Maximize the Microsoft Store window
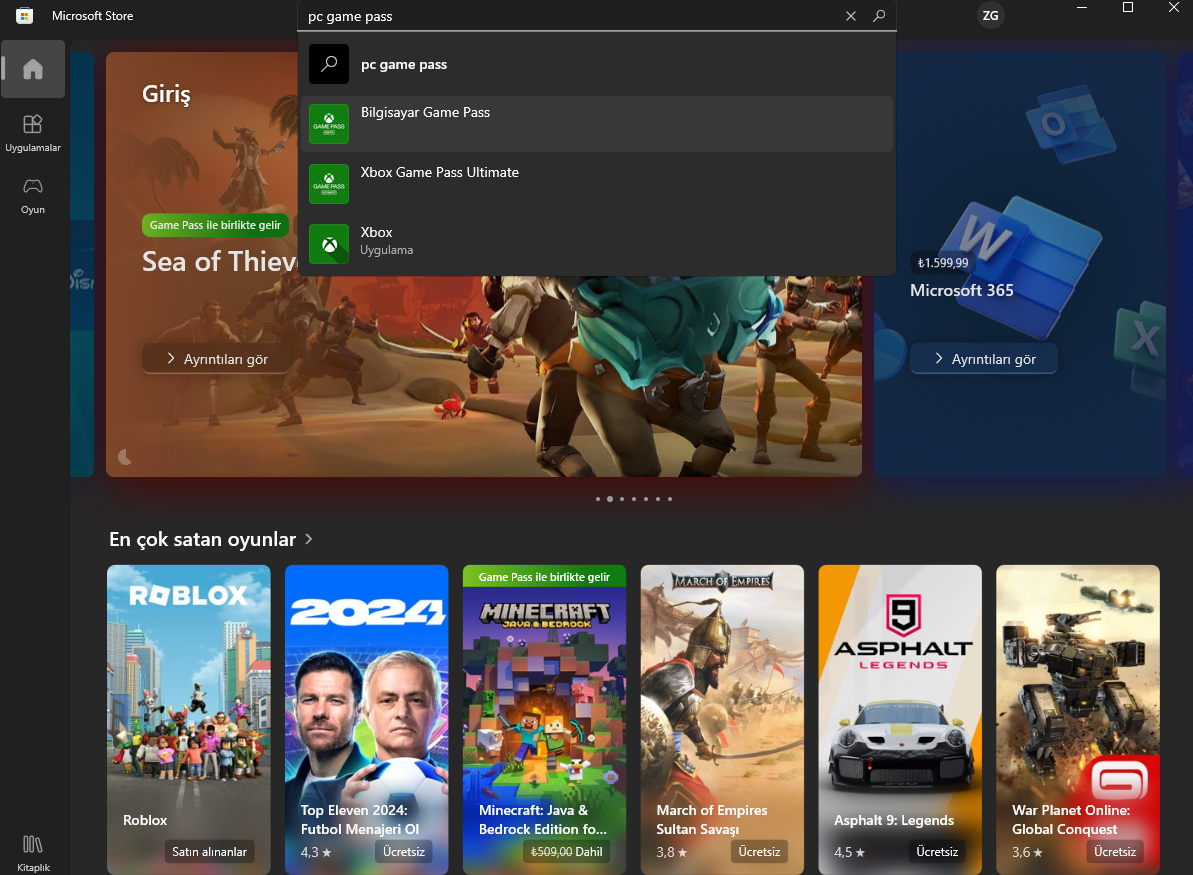The width and height of the screenshot is (1193, 875). [1128, 8]
